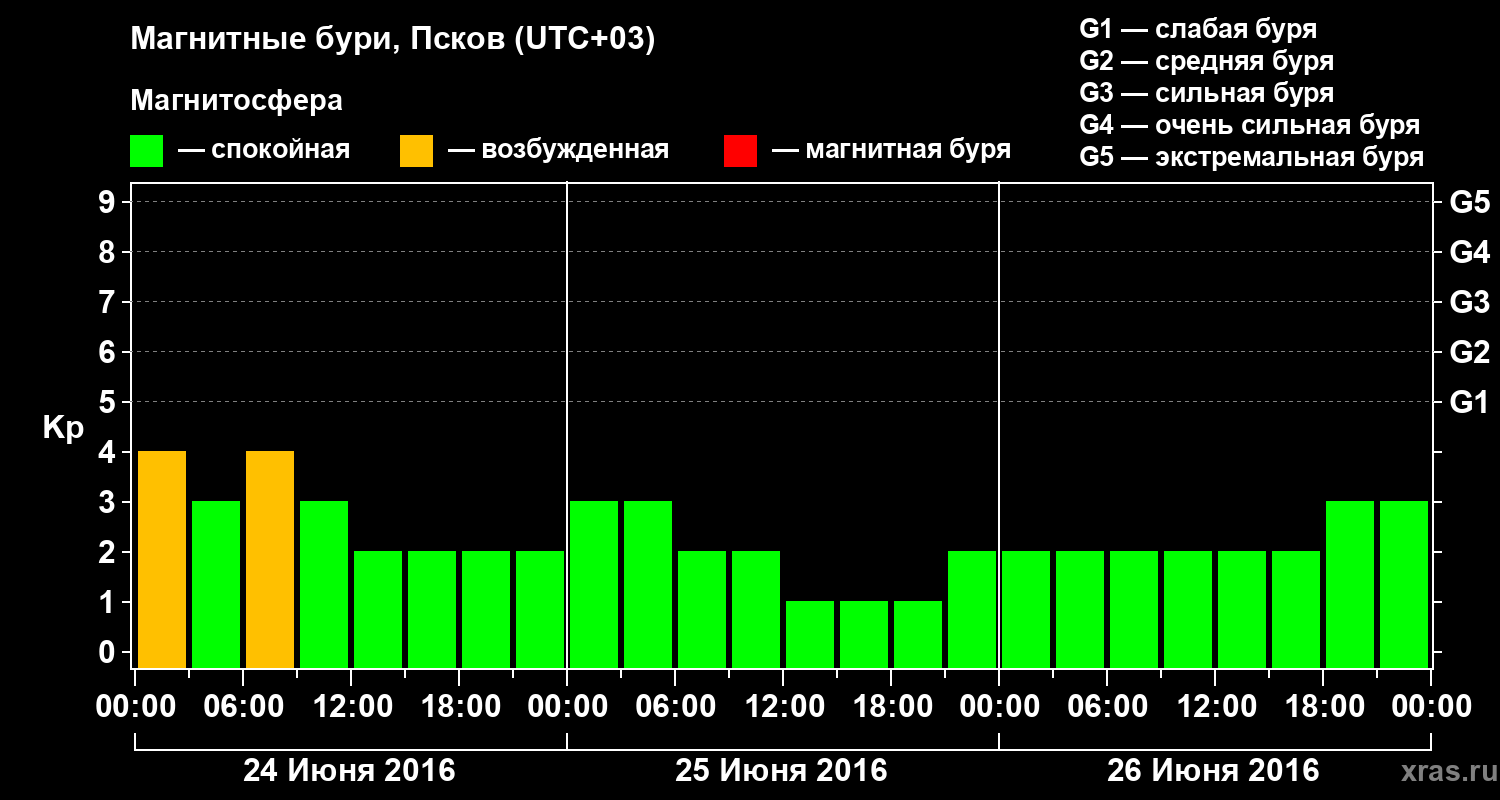Click the orange 'возбужденная' legend swatch
Screen dimensions: 1500x800
pos(417,151)
